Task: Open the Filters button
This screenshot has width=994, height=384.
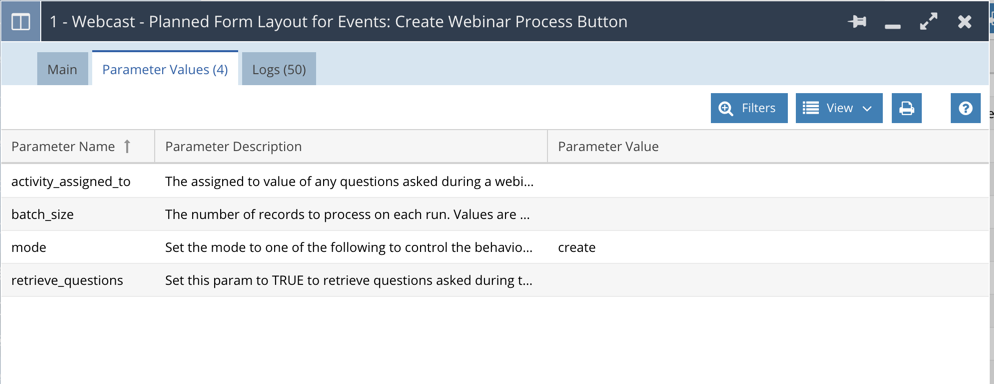Action: coord(749,108)
